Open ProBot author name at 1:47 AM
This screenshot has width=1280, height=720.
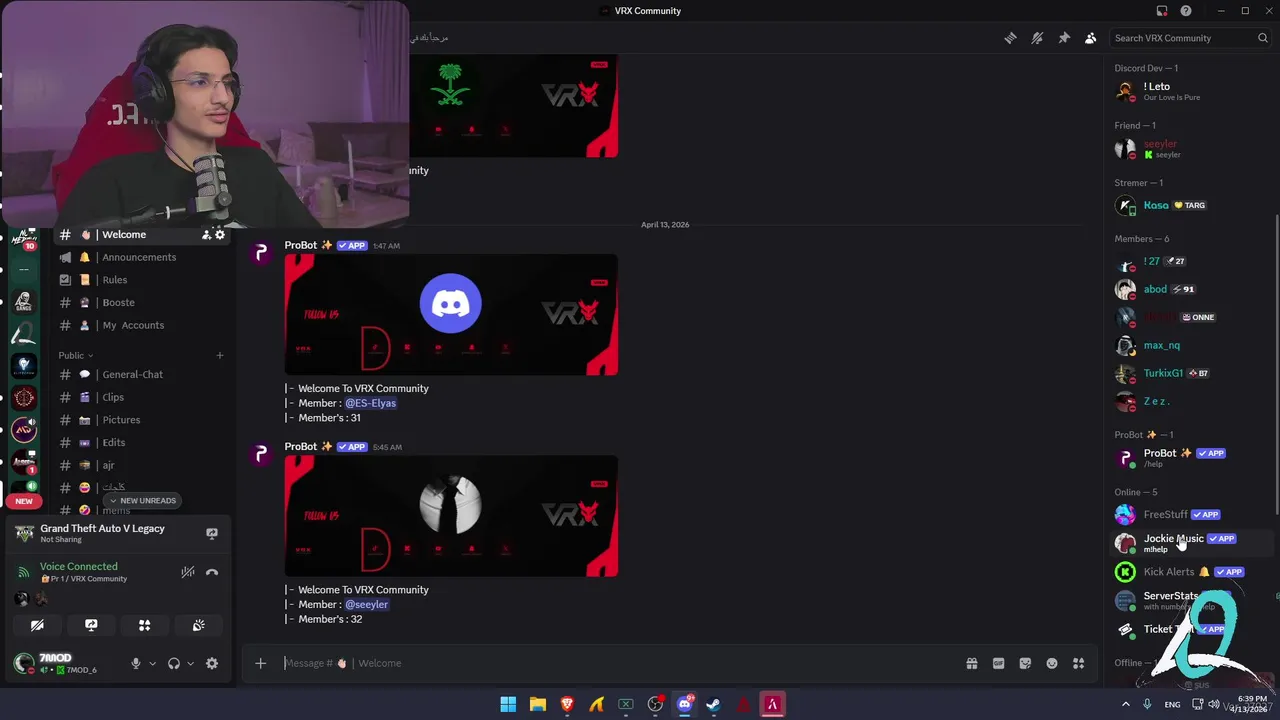coord(300,245)
